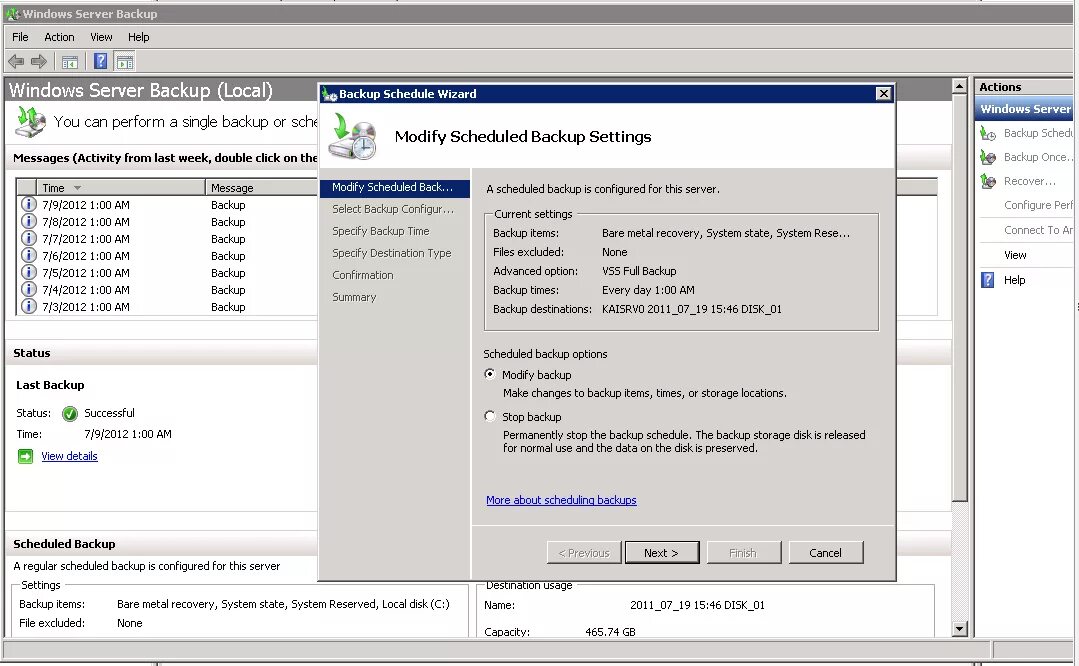Screen dimensions: 1079x666
Task: Select 7/9/2012 1:00 AM message row
Action: point(167,204)
